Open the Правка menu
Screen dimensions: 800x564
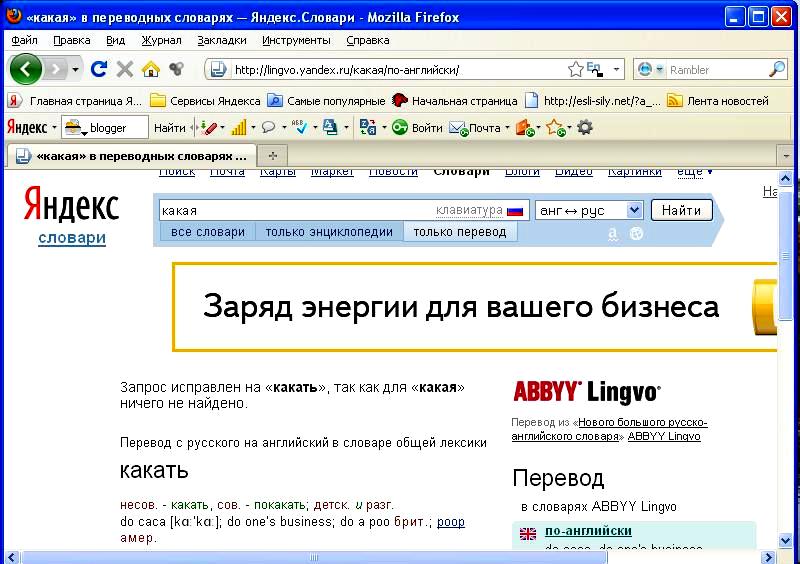pyautogui.click(x=71, y=40)
